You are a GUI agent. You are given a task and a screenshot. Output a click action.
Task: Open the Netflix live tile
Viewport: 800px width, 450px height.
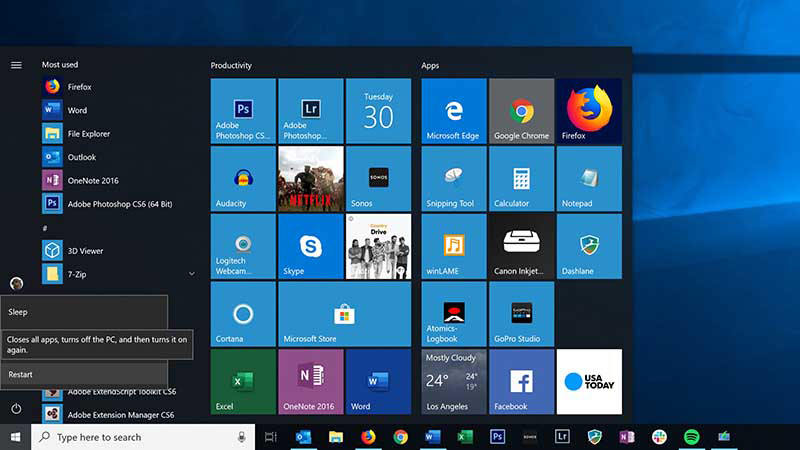[310, 179]
